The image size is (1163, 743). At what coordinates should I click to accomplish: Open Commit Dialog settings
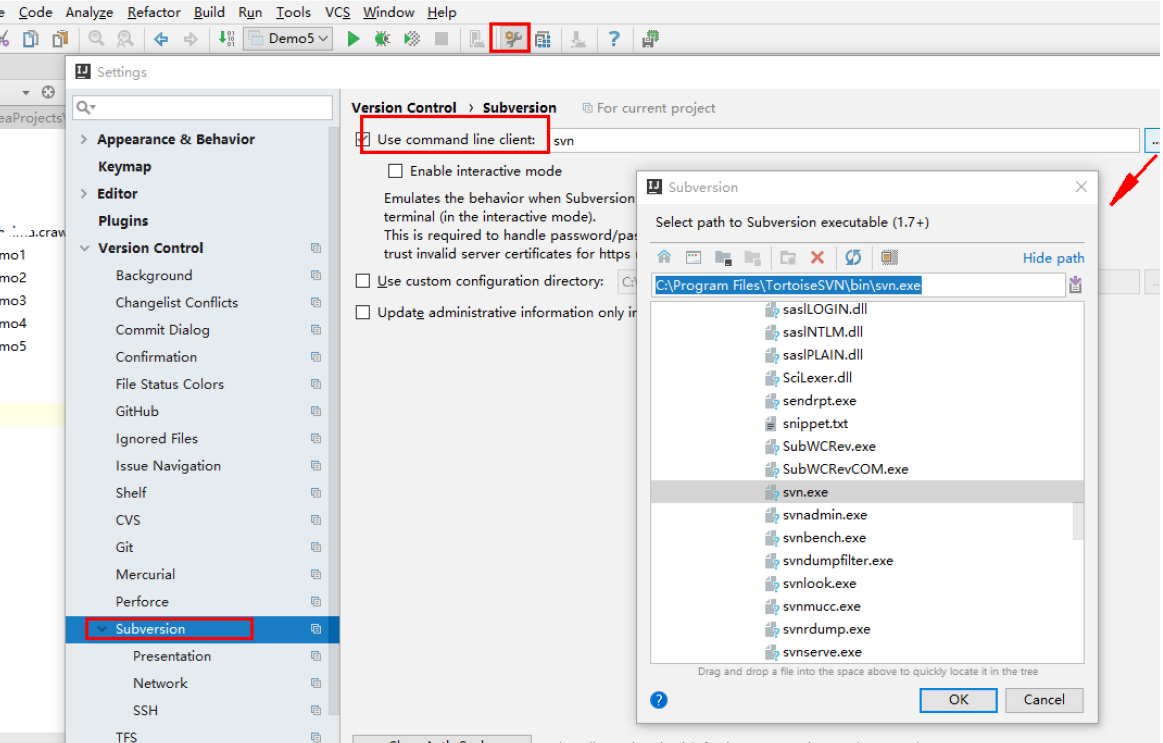point(162,330)
